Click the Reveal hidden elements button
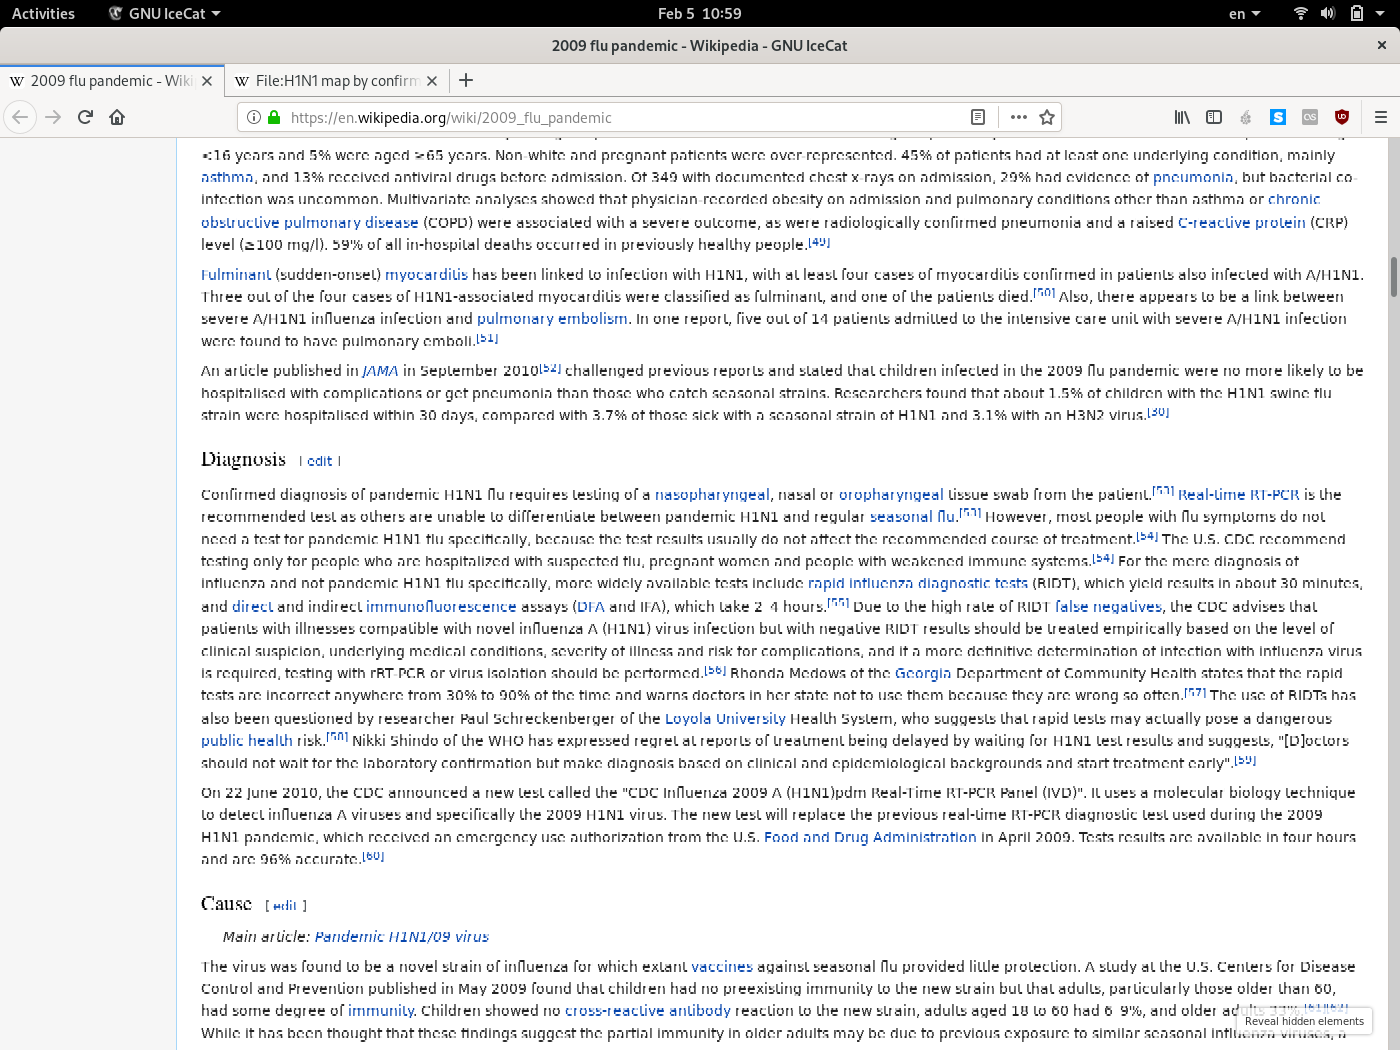The height and width of the screenshot is (1050, 1400). (1304, 1021)
